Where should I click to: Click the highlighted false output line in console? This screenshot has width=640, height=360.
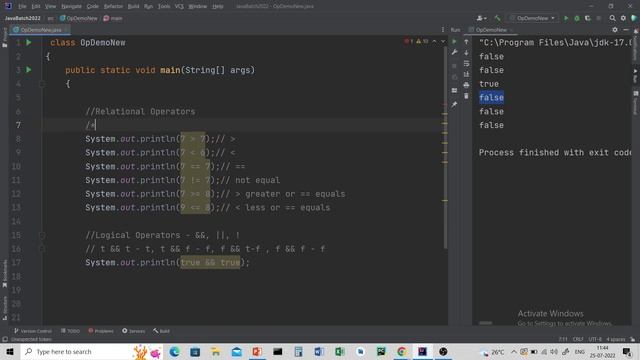click(491, 98)
